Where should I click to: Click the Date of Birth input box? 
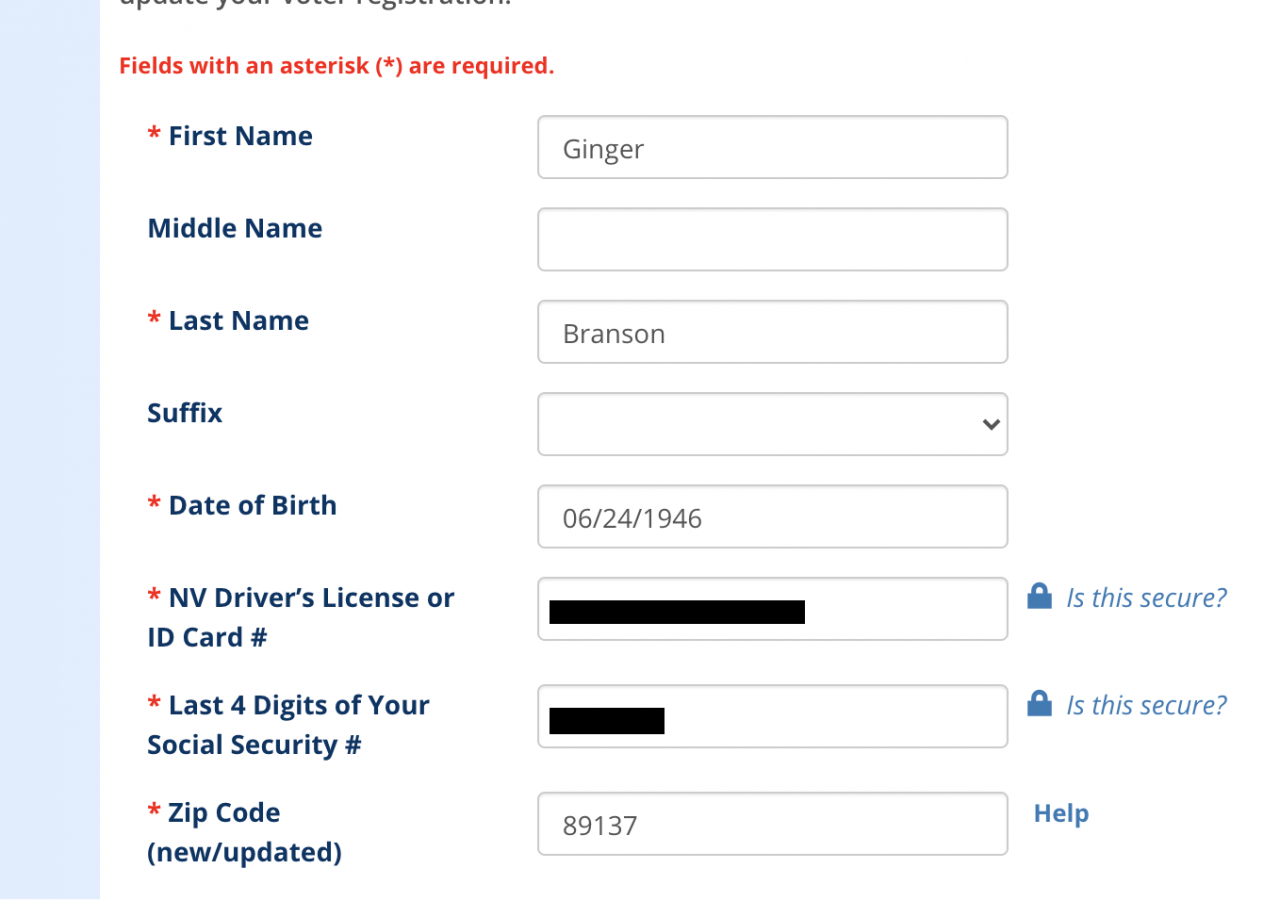point(772,517)
